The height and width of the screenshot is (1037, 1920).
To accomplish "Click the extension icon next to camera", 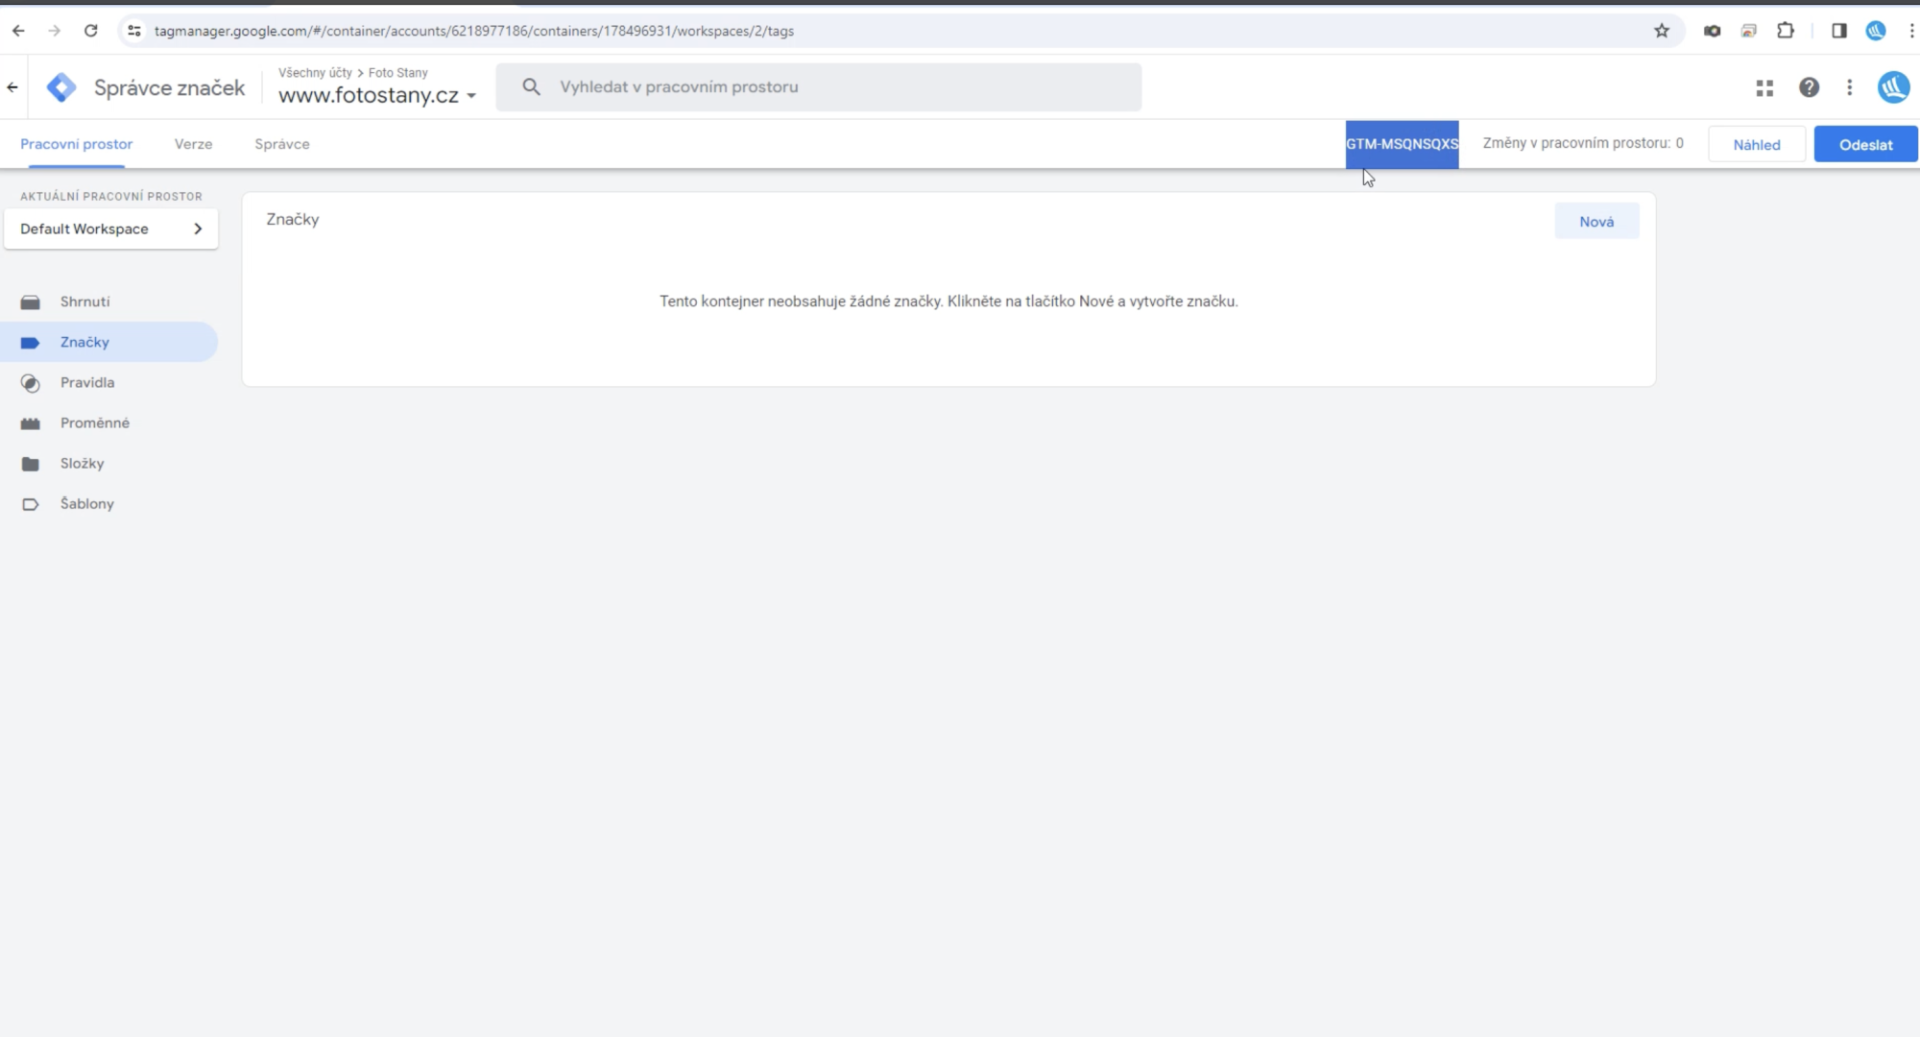I will pos(1749,31).
